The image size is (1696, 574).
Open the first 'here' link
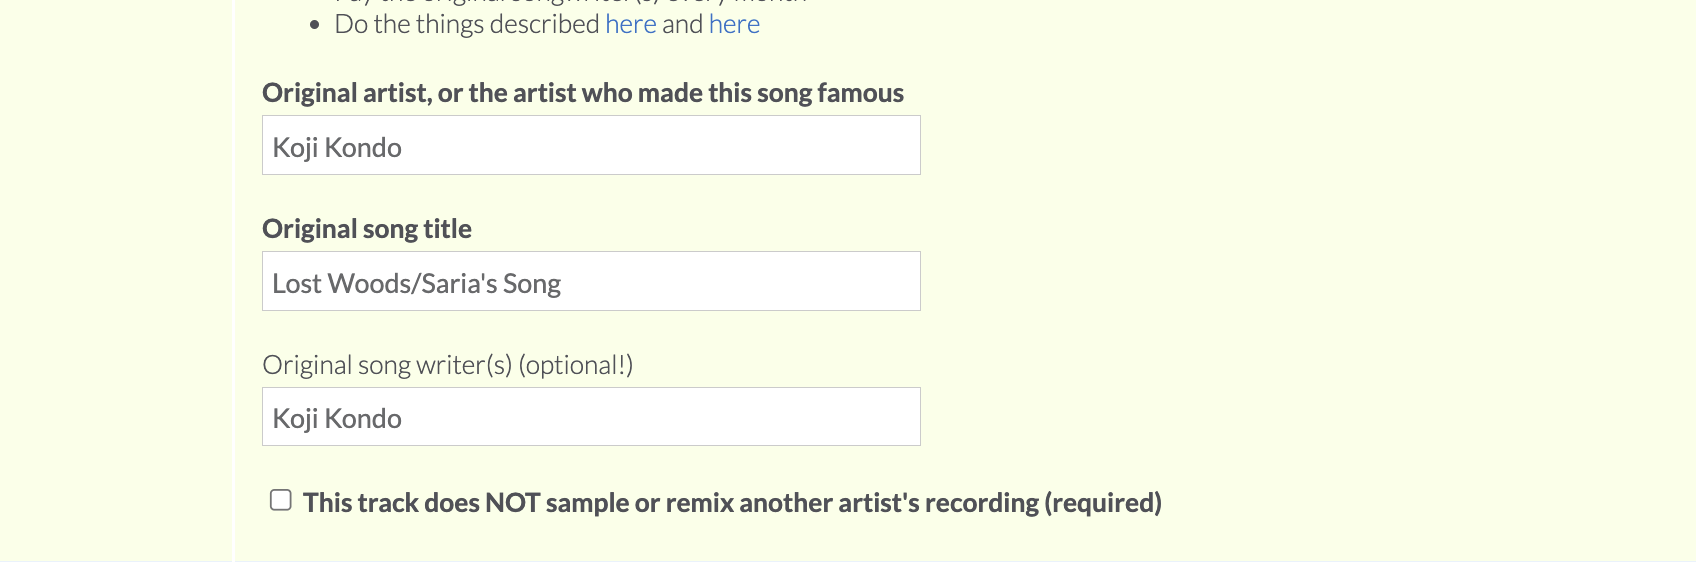pyautogui.click(x=630, y=24)
